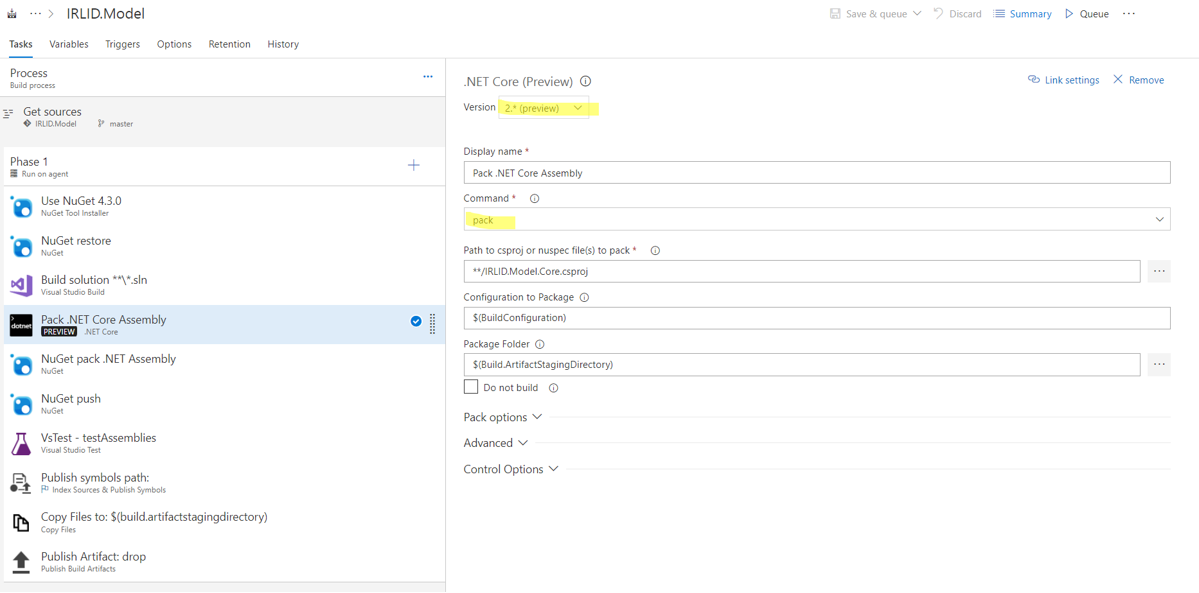The width and height of the screenshot is (1199, 593).
Task: Click the Copy Files task icon
Action: [21, 523]
